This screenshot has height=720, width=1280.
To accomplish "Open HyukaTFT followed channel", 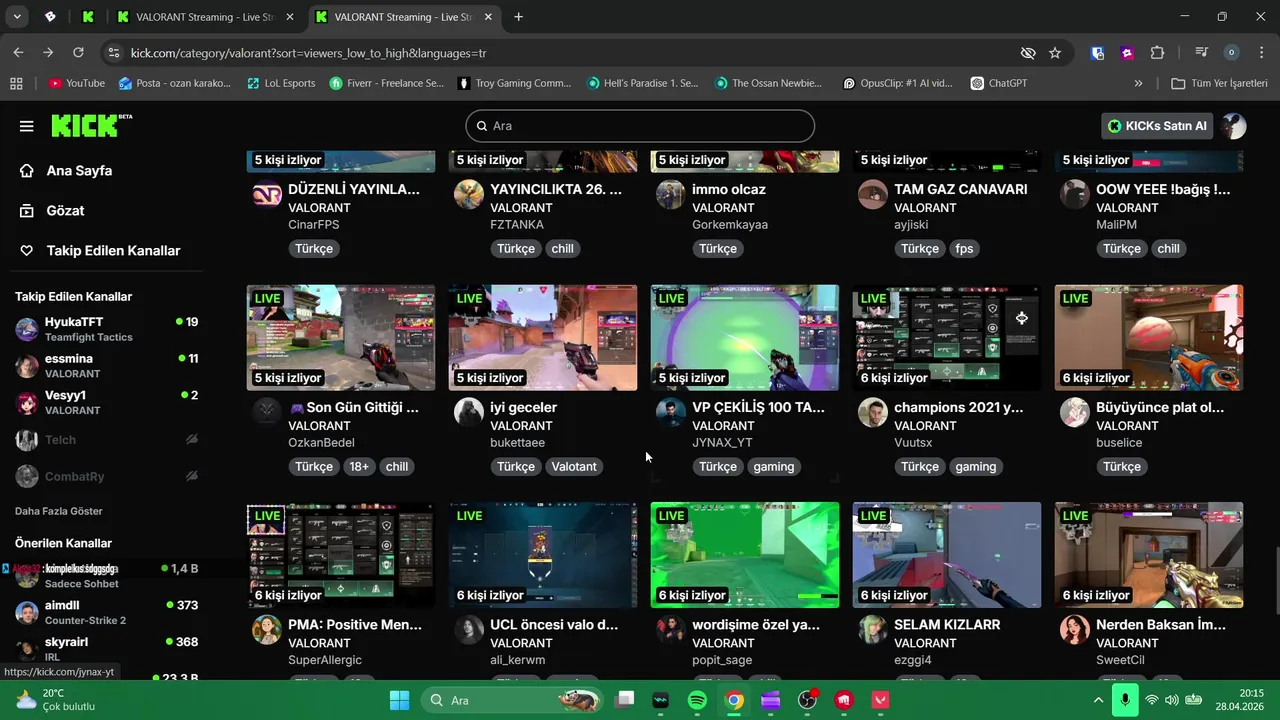I will (x=106, y=329).
